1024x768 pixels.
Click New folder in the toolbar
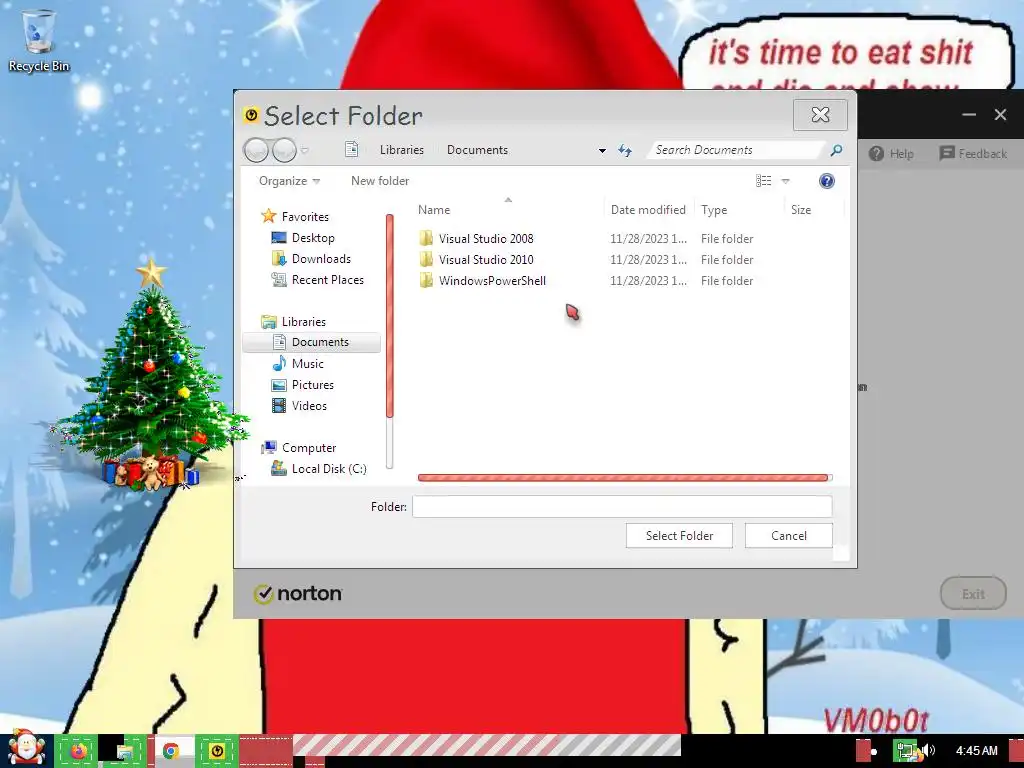tap(380, 181)
